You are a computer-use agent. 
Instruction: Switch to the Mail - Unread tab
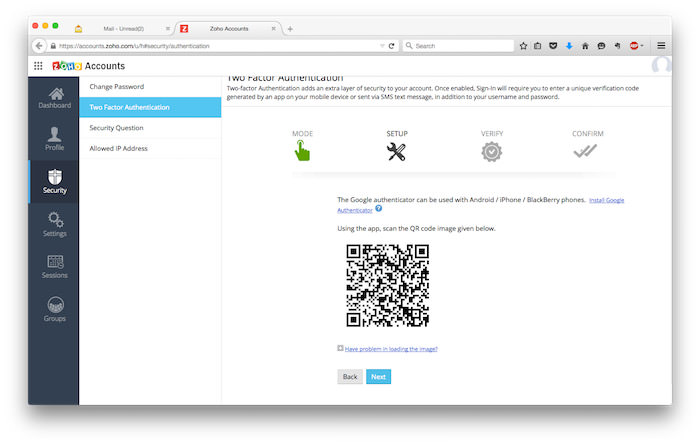pos(123,29)
